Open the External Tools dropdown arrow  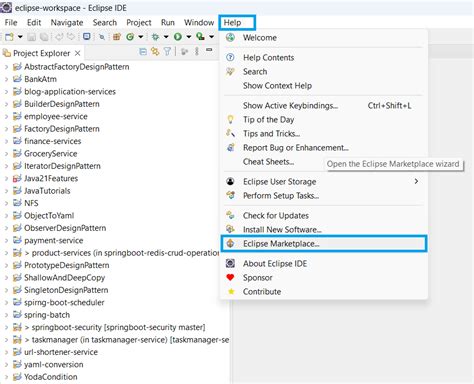pos(211,37)
